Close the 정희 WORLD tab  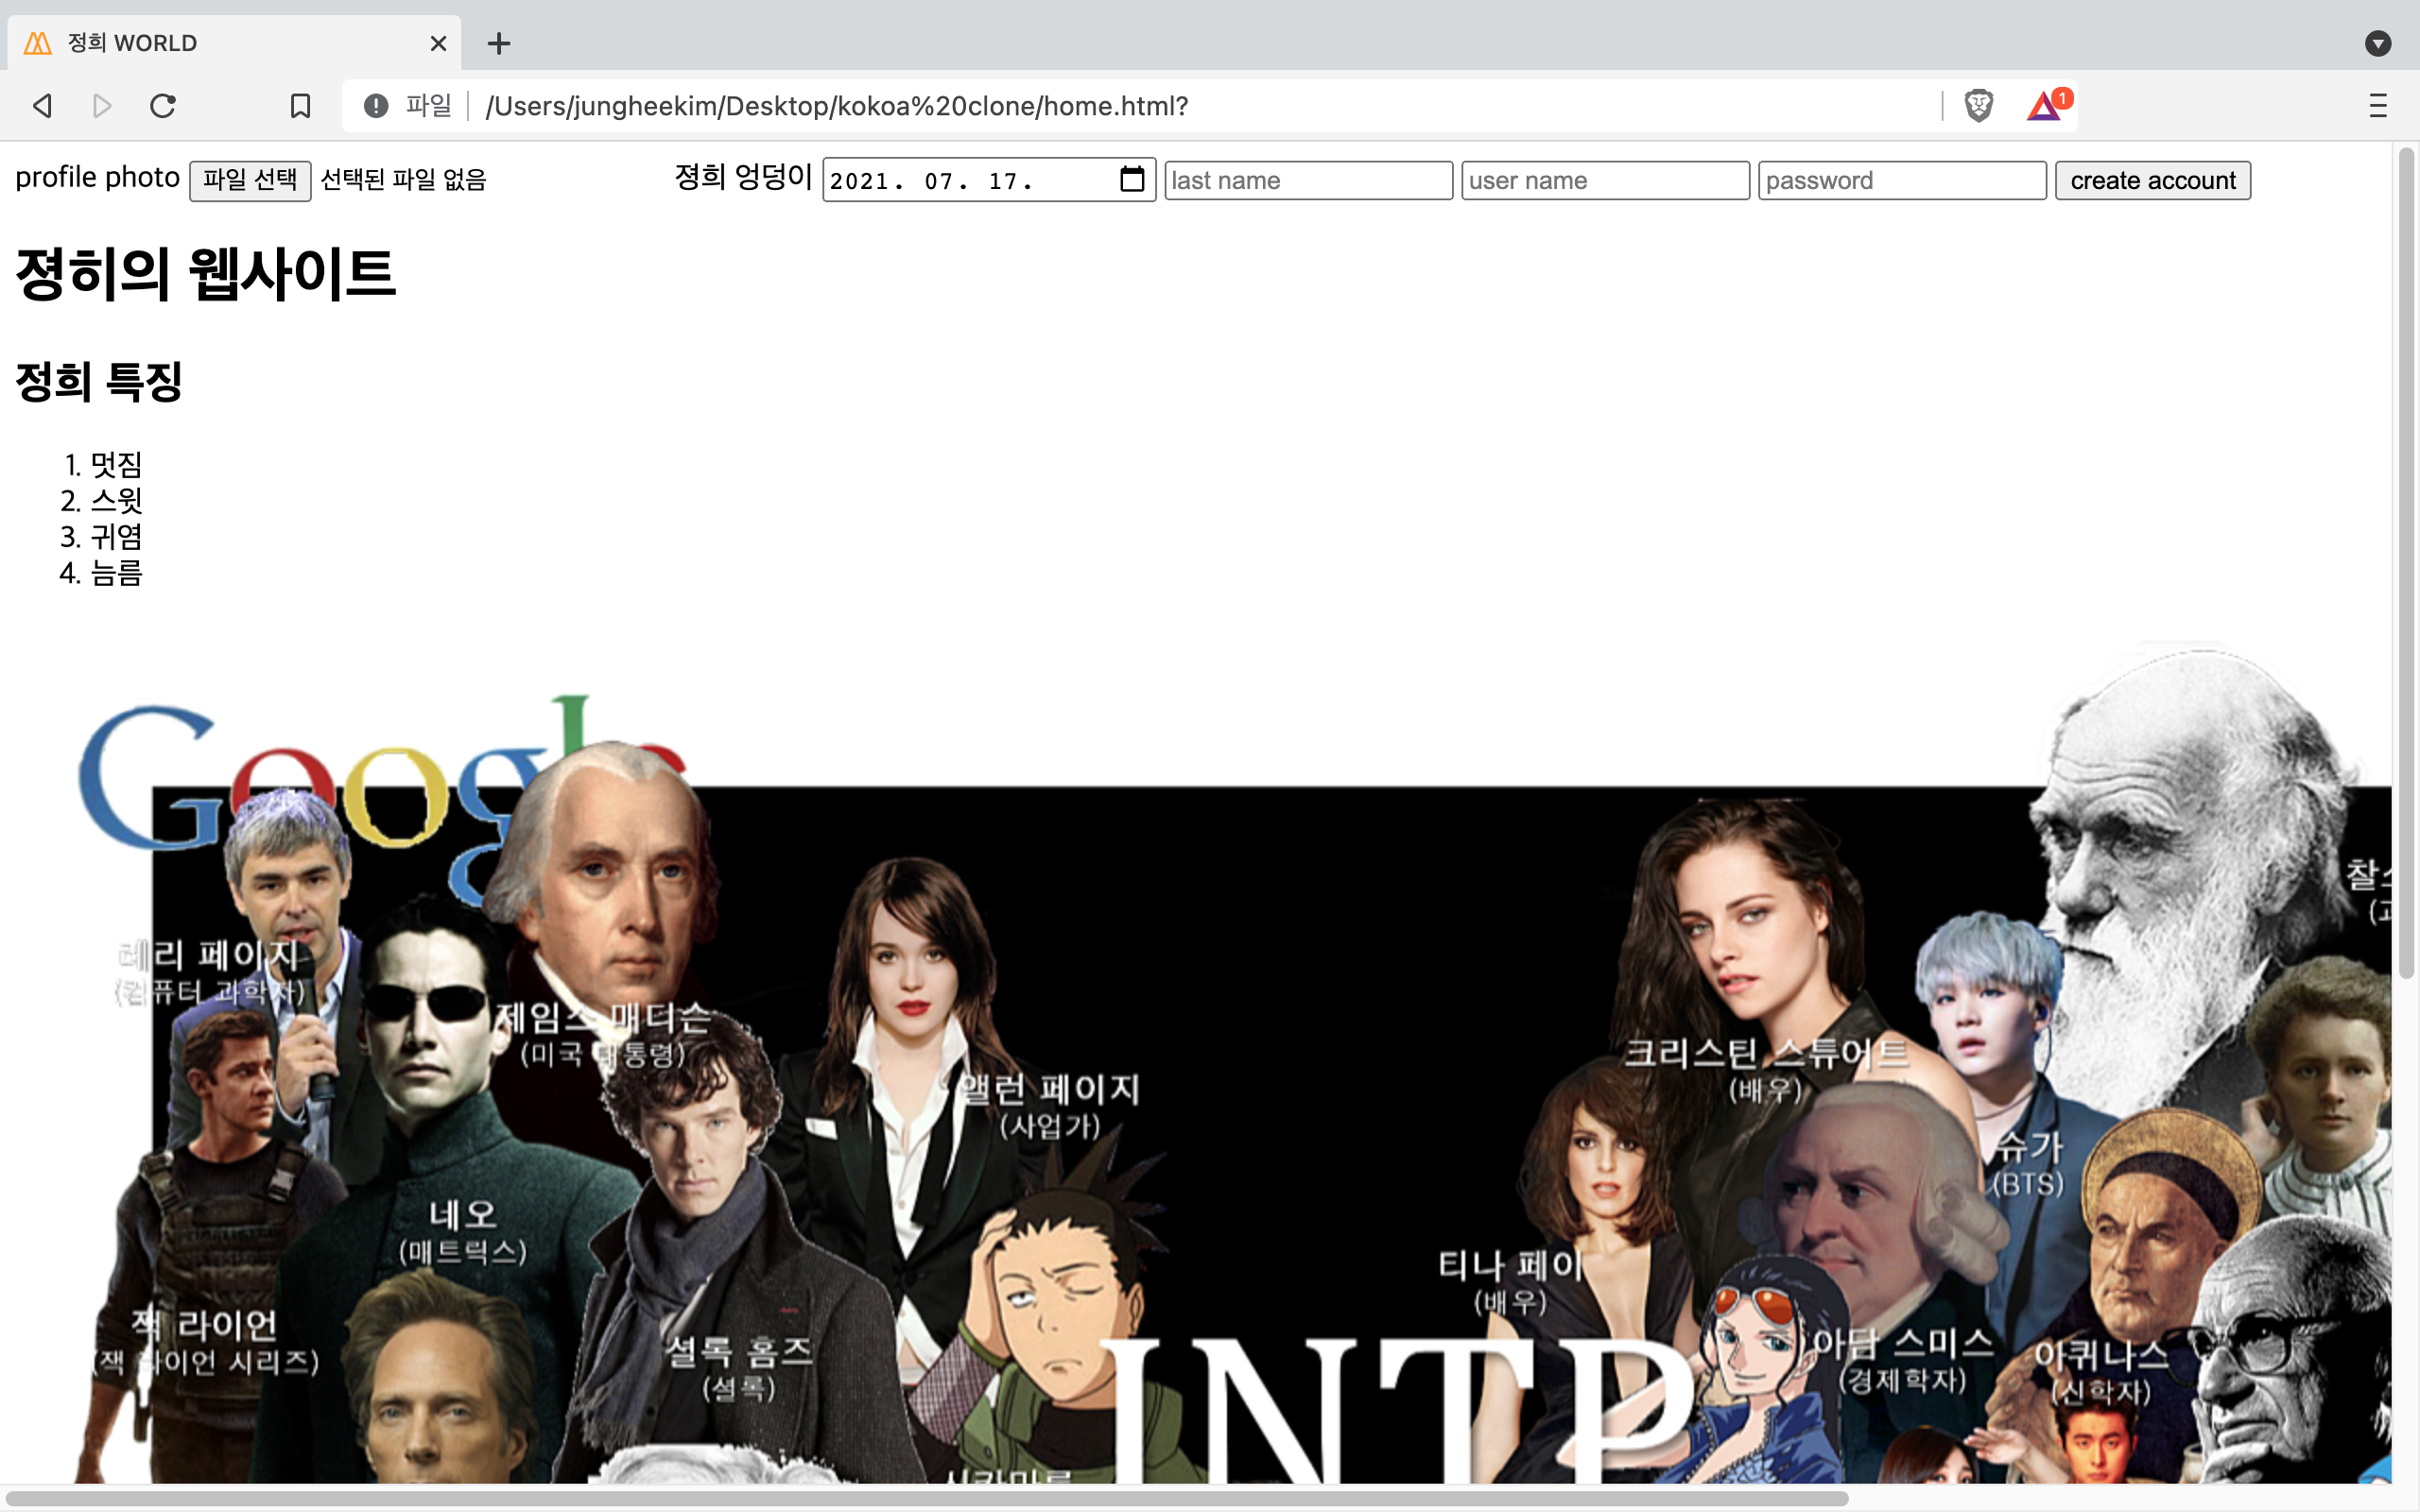click(438, 43)
